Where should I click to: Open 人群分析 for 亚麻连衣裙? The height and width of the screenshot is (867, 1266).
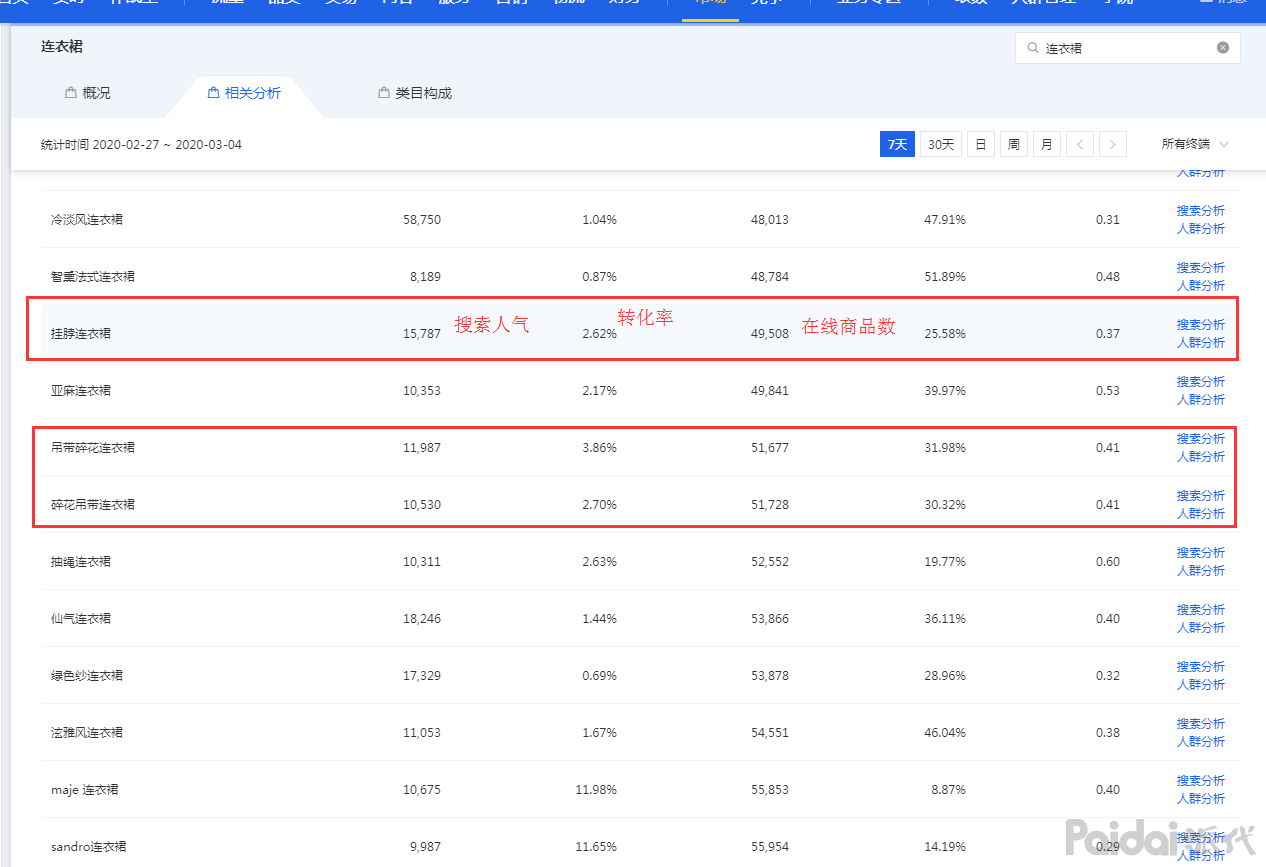1200,399
